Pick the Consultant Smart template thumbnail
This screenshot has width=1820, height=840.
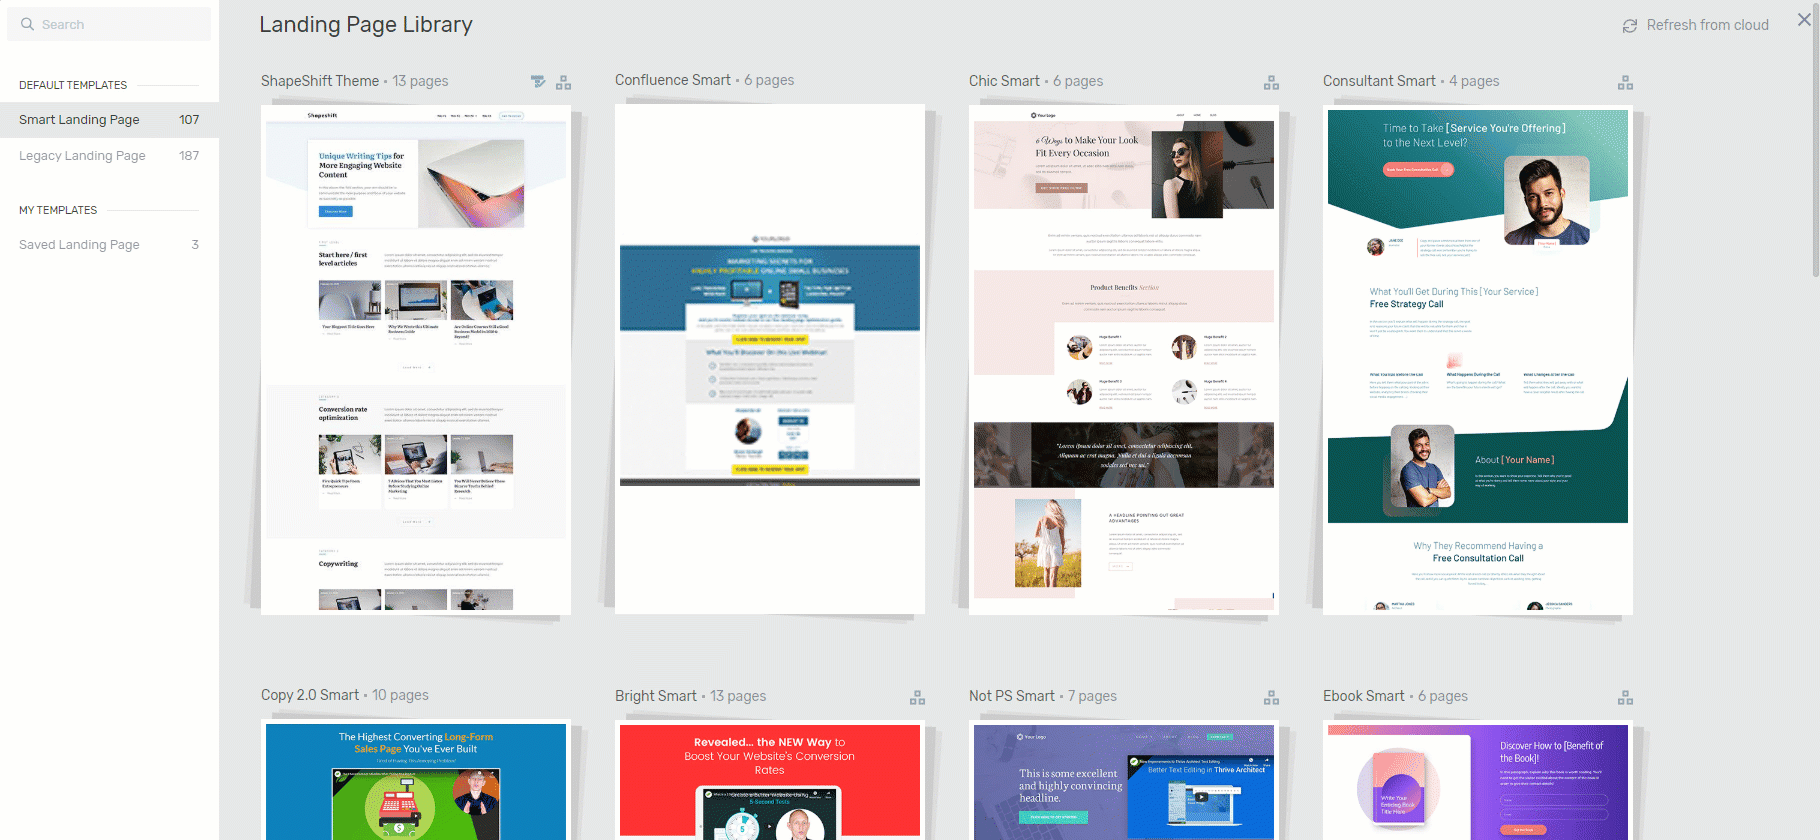(1478, 360)
